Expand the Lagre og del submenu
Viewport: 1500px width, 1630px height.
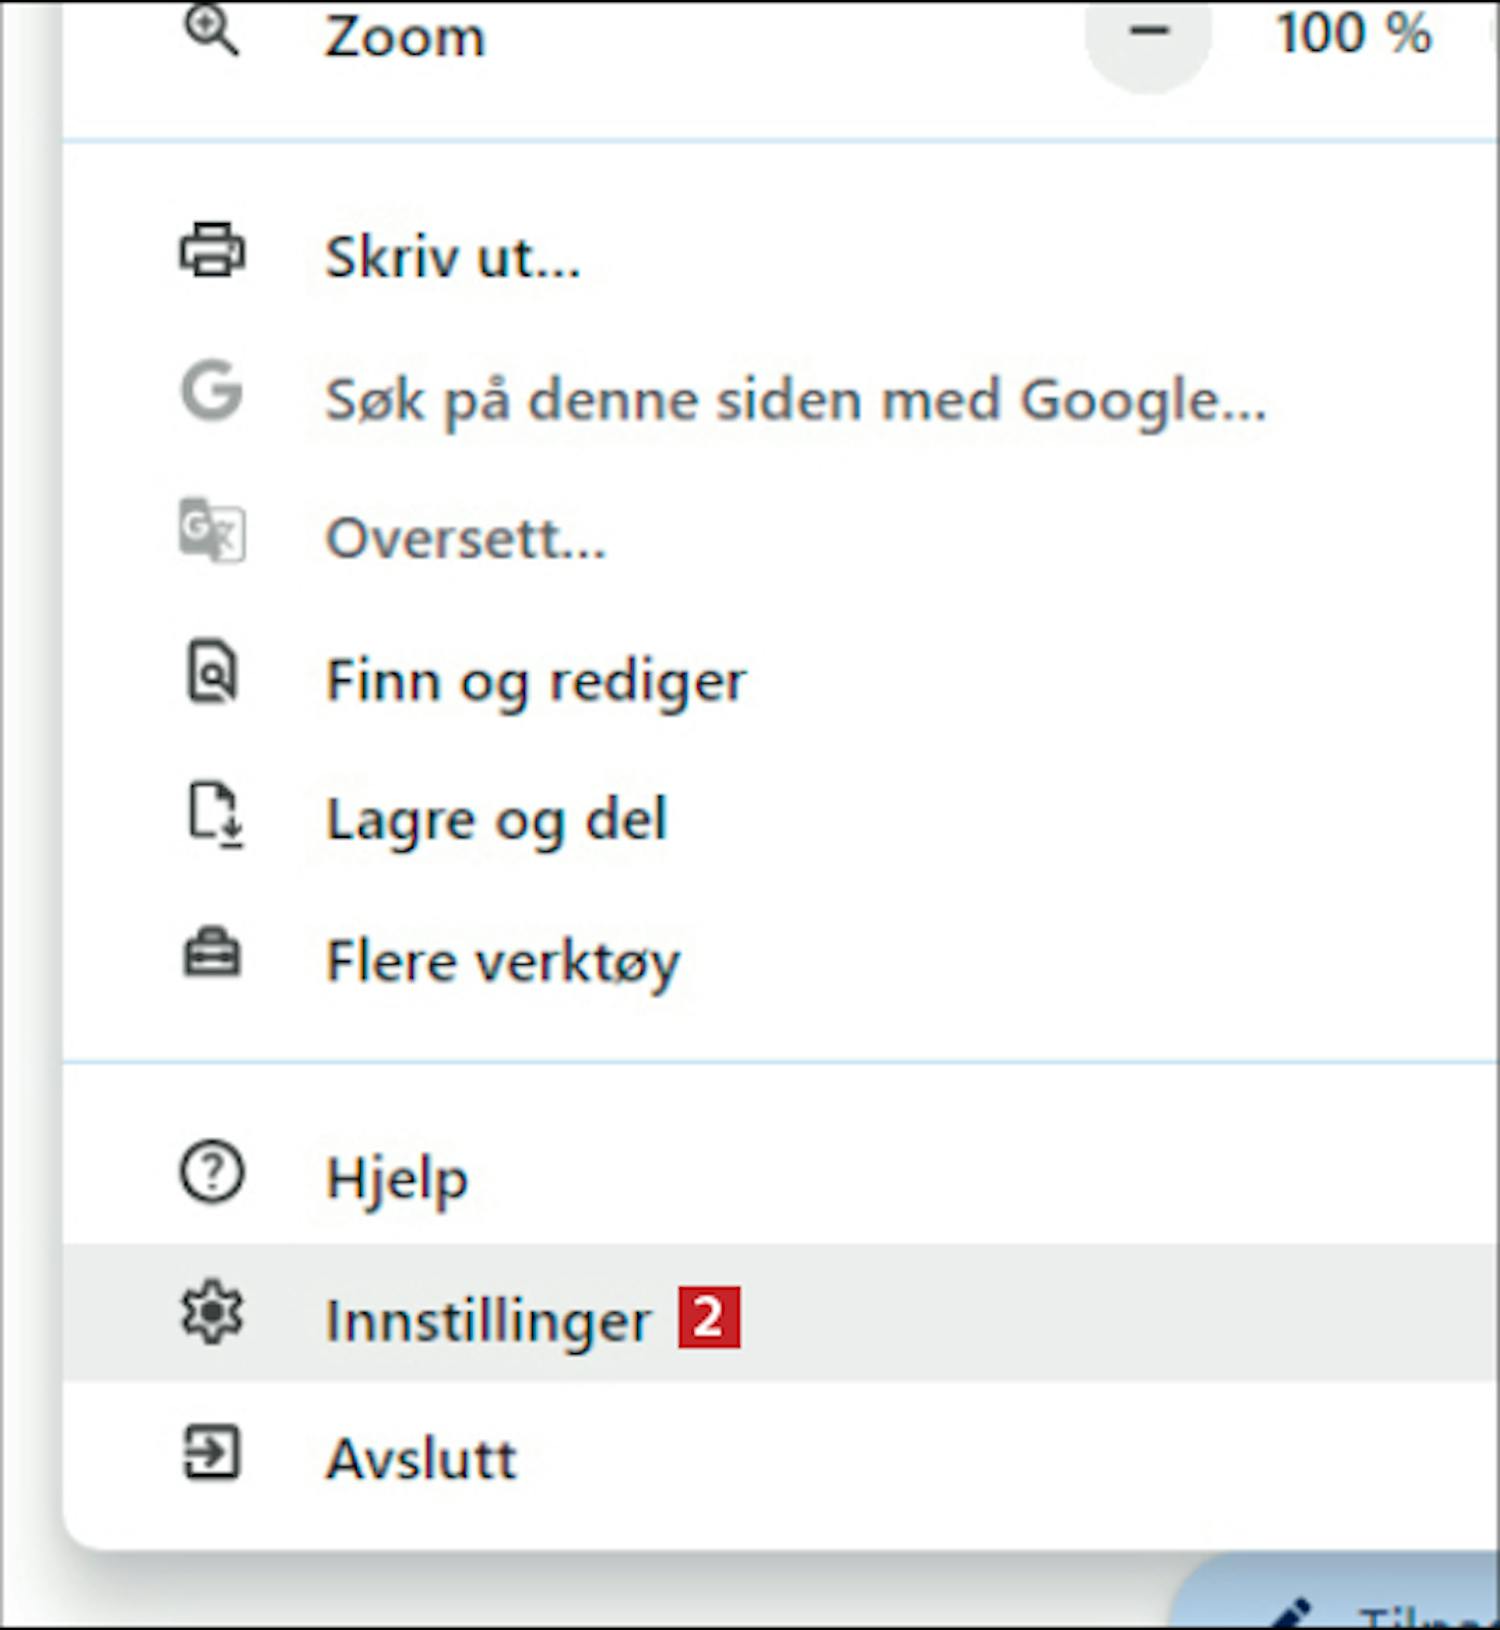780,819
